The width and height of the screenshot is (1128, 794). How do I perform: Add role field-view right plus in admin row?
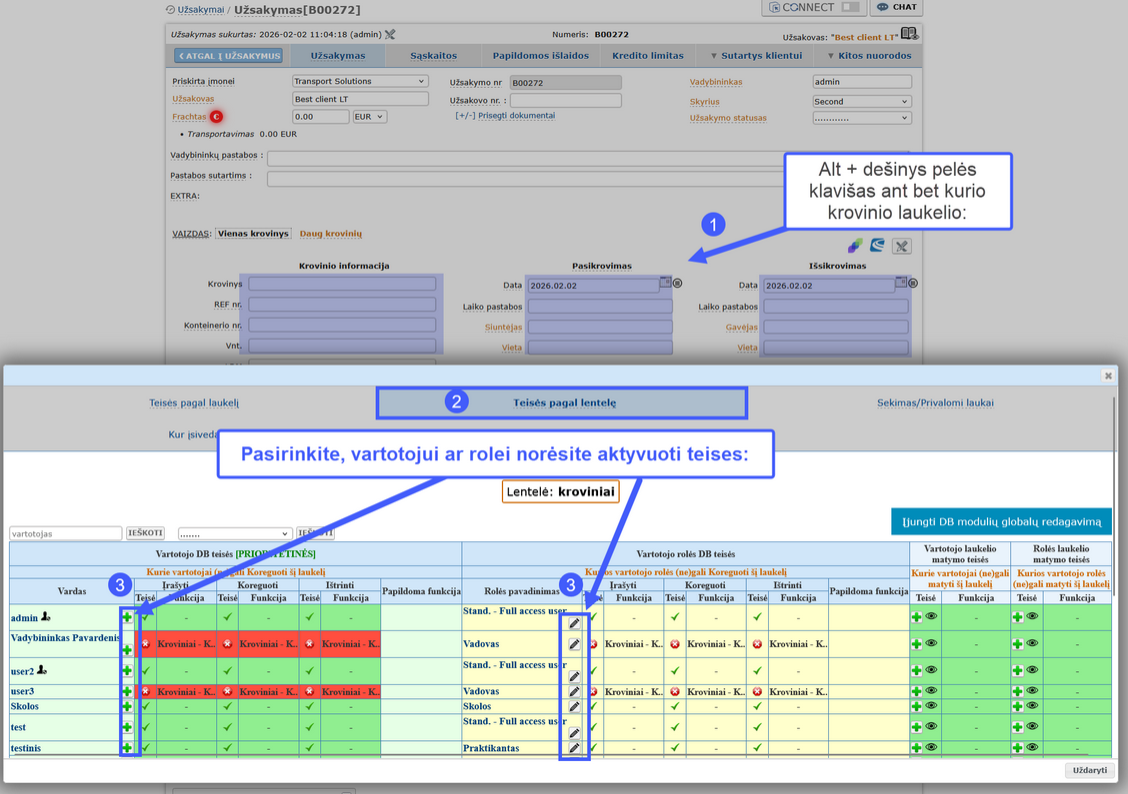pos(1017,617)
